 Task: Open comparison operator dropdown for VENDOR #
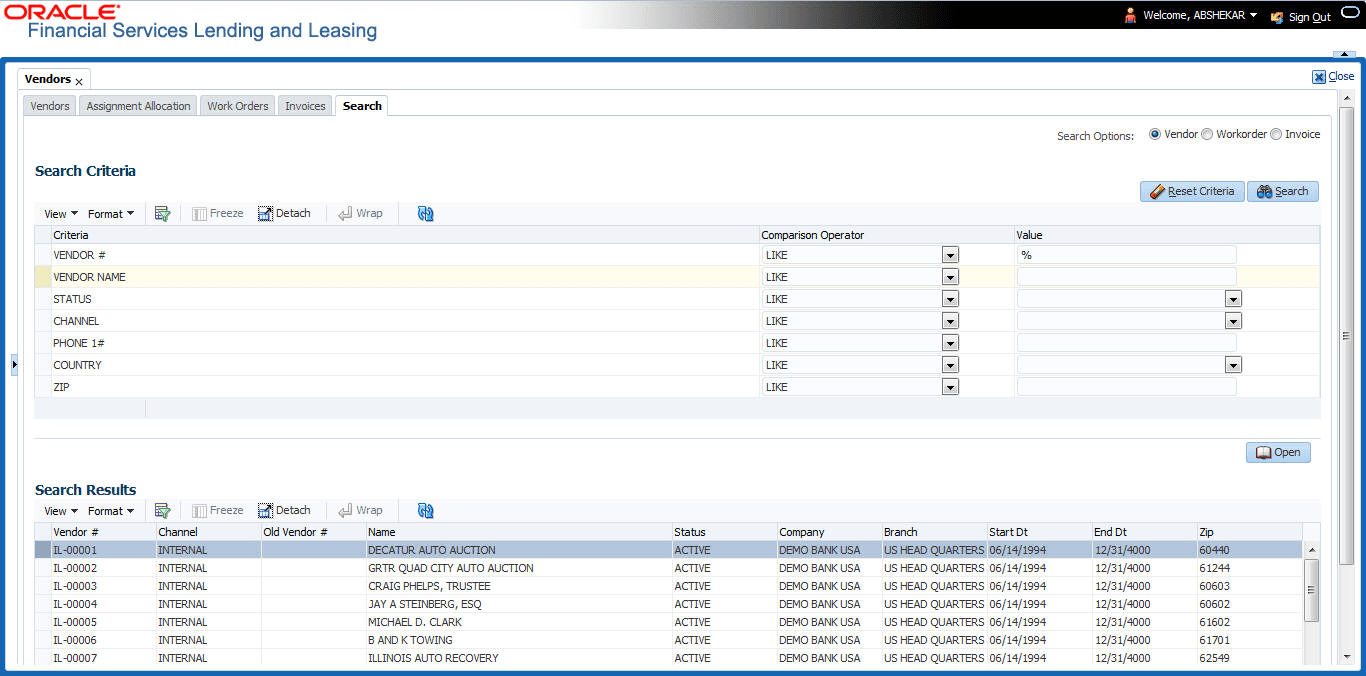950,255
